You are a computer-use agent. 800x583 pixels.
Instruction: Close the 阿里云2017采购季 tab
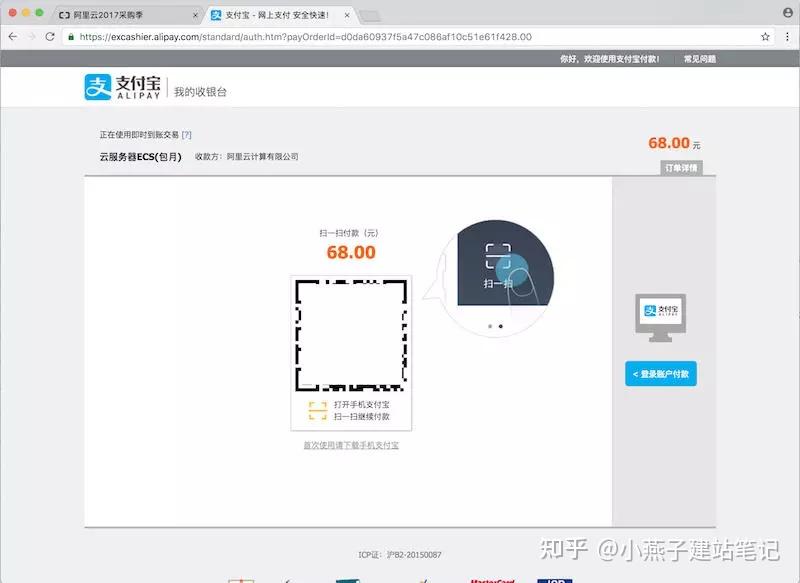[x=195, y=15]
